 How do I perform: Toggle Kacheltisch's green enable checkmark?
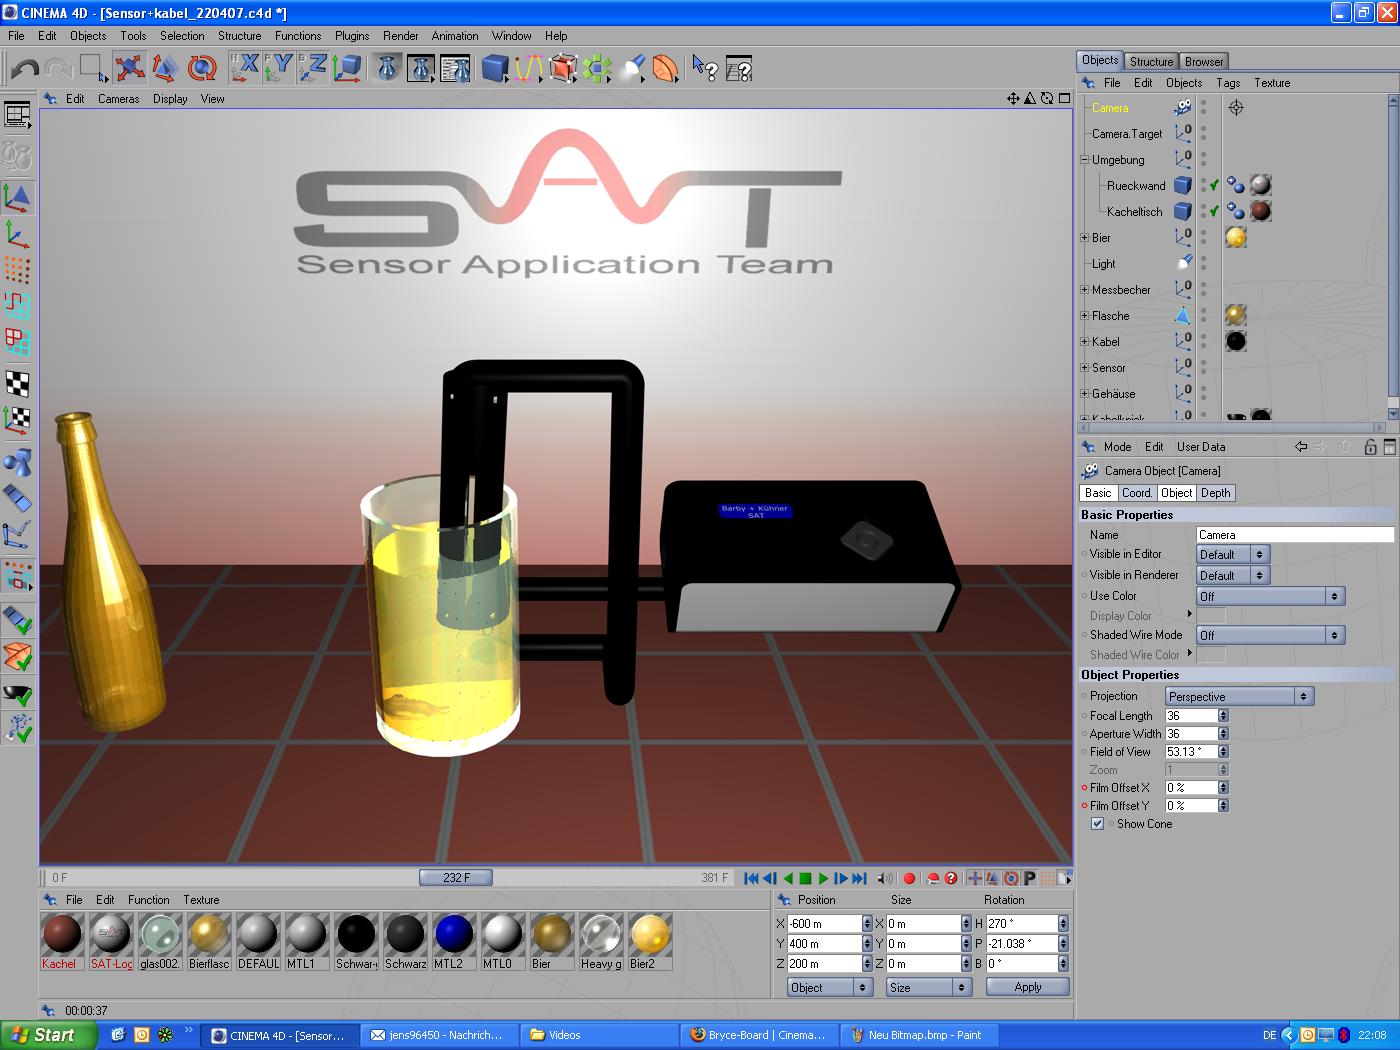[1214, 211]
